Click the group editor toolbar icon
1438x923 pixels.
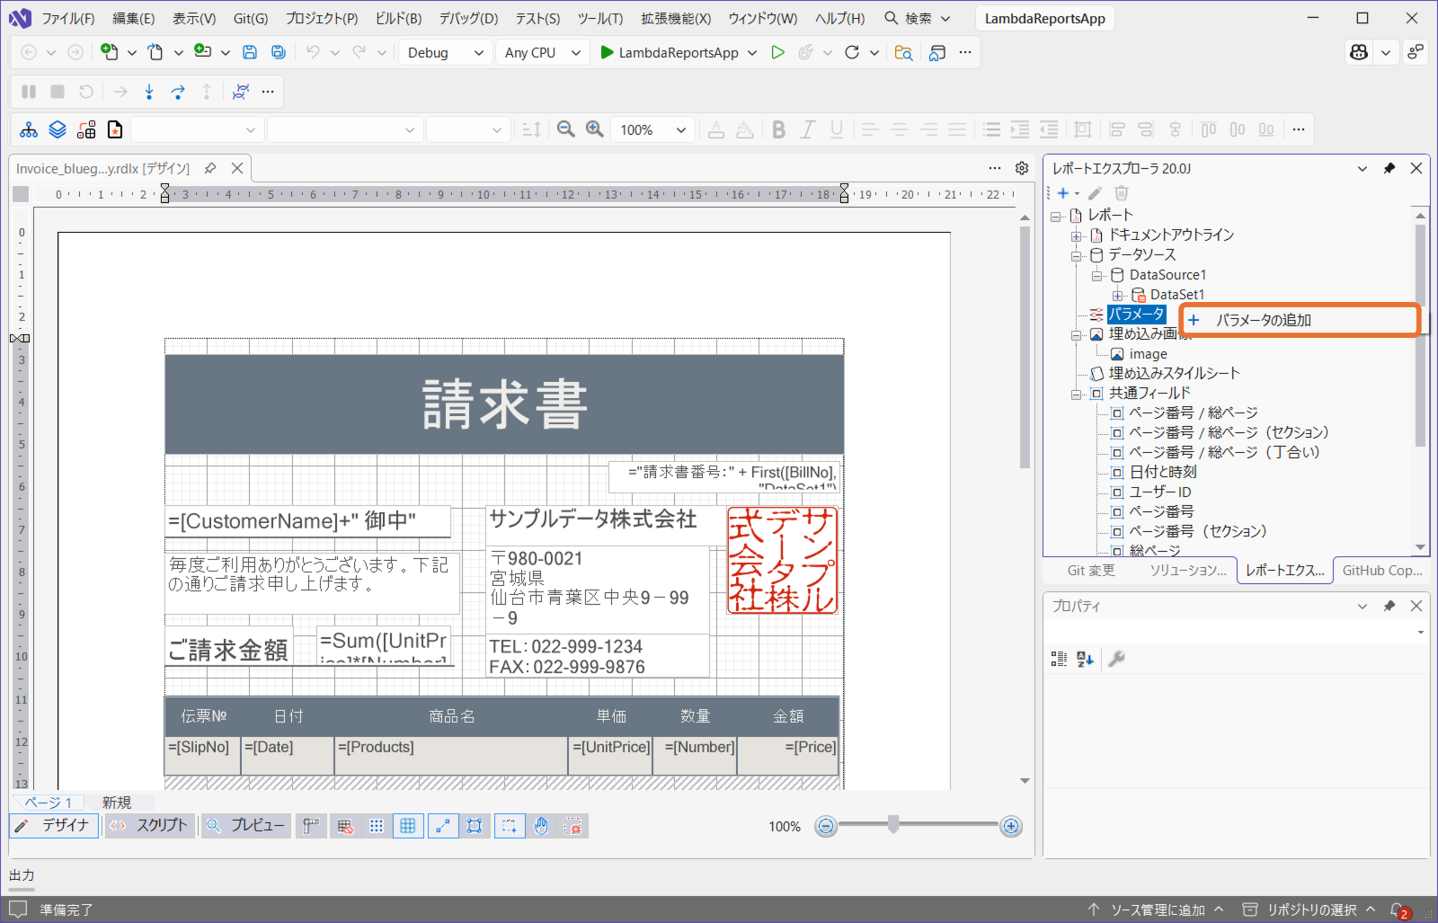[87, 129]
